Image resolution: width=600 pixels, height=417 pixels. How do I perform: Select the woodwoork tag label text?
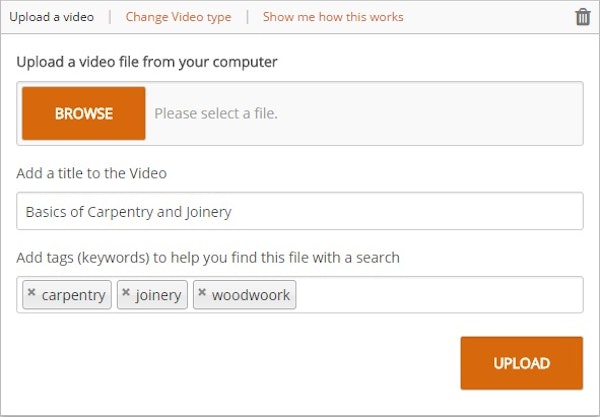point(251,295)
